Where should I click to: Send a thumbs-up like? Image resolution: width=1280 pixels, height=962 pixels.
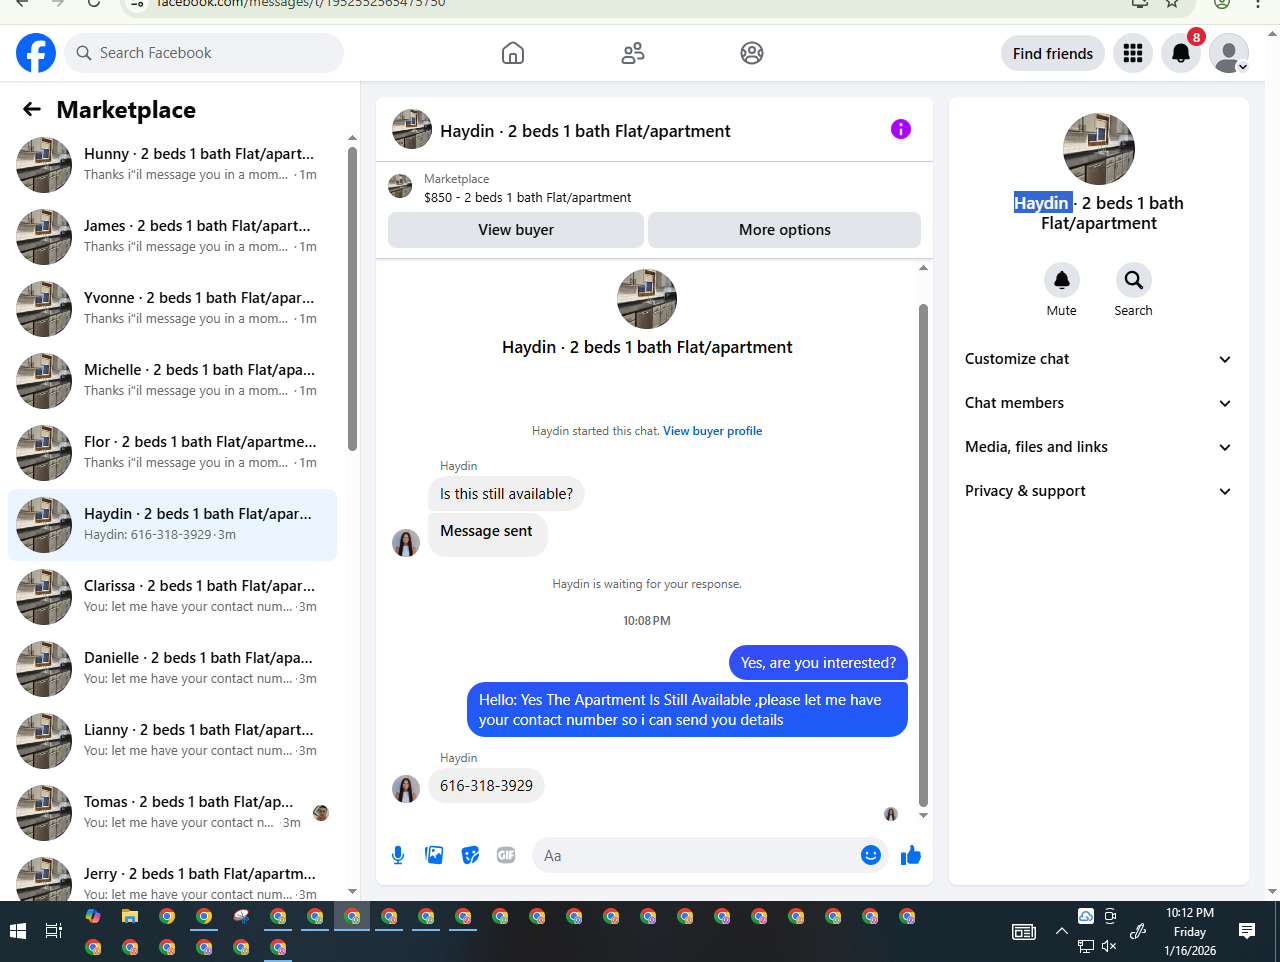point(911,855)
